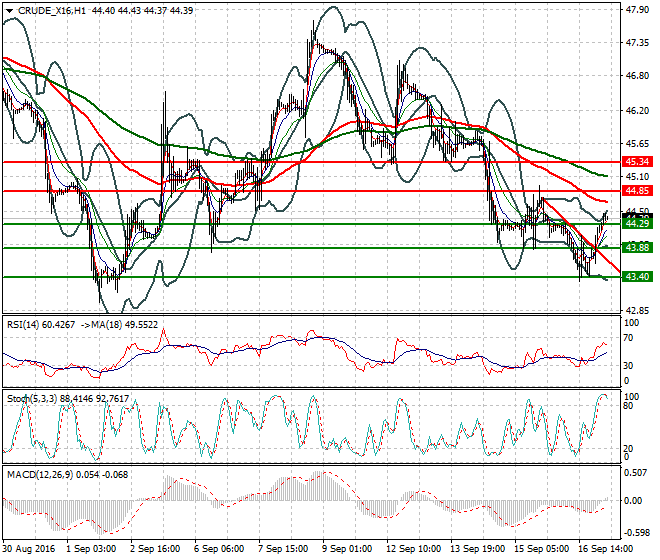Screen dimensions: 660x560
Task: Click the 0.507 value on MACD scale
Action: coord(636,472)
